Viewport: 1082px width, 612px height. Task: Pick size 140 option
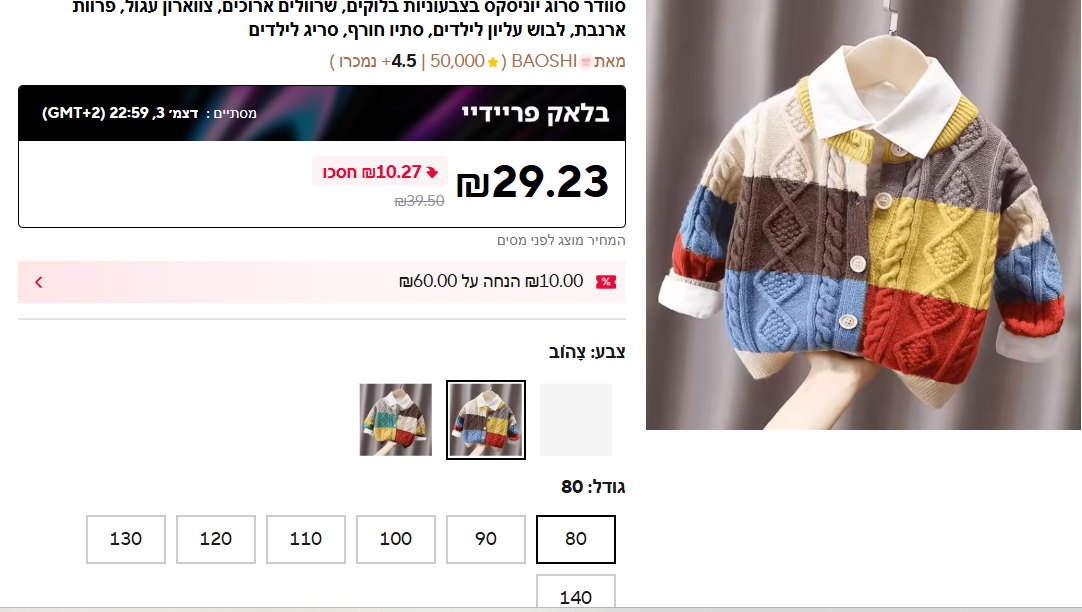click(576, 593)
